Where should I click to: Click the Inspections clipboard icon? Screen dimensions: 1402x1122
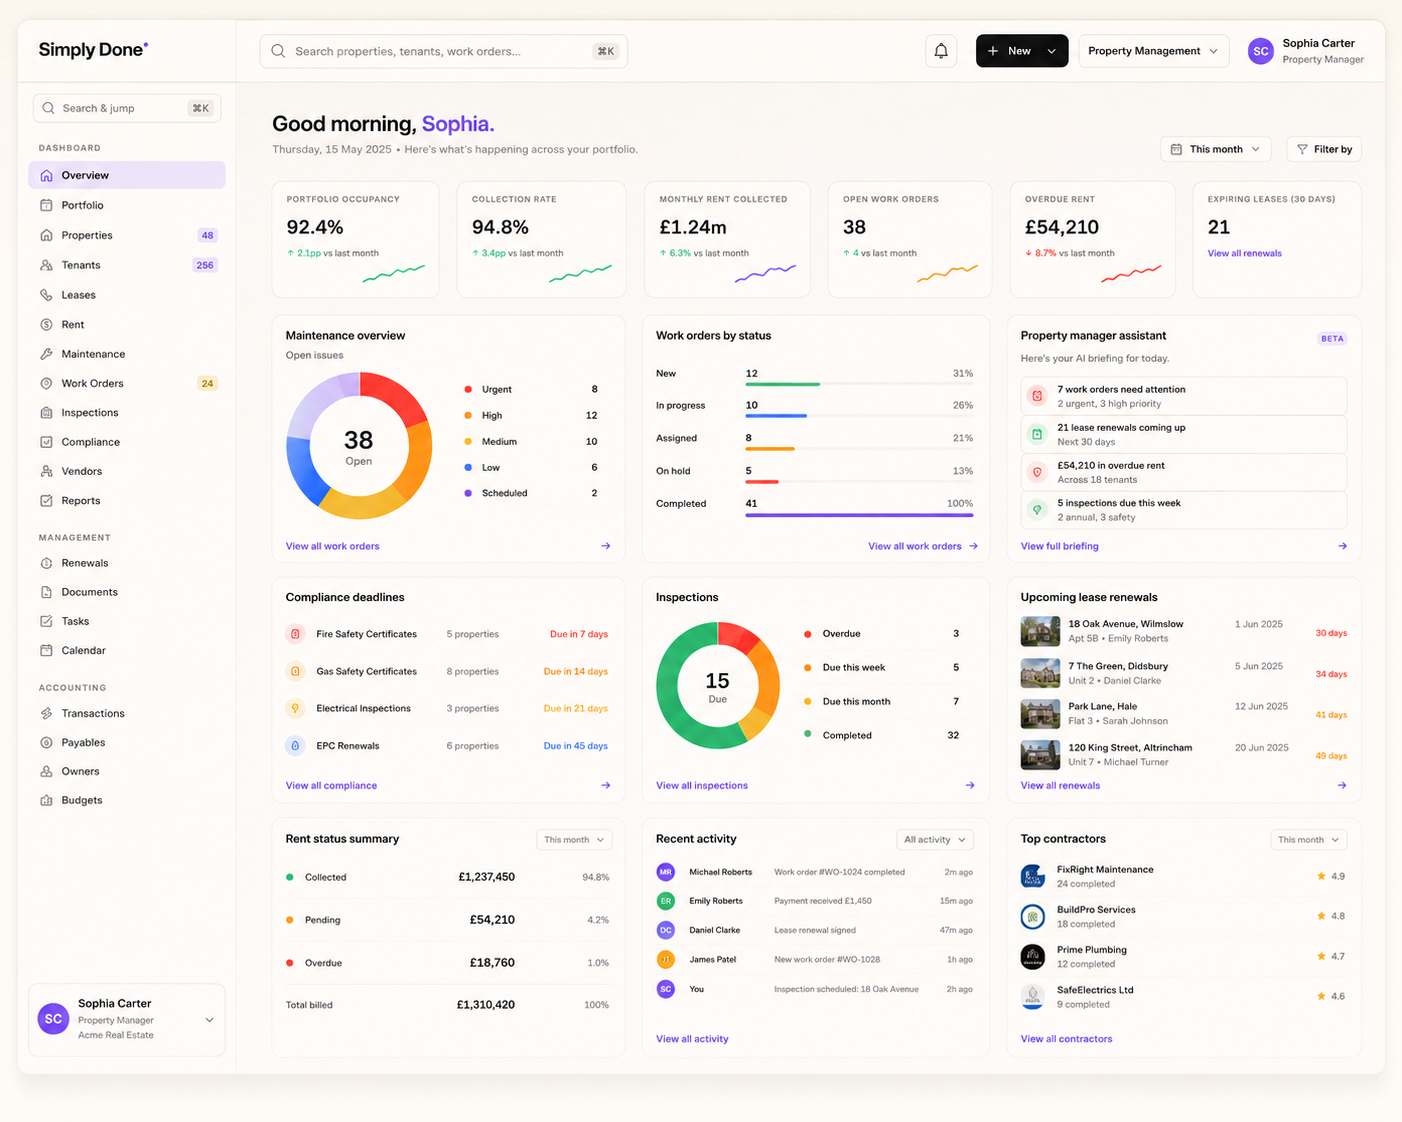pyautogui.click(x=46, y=412)
